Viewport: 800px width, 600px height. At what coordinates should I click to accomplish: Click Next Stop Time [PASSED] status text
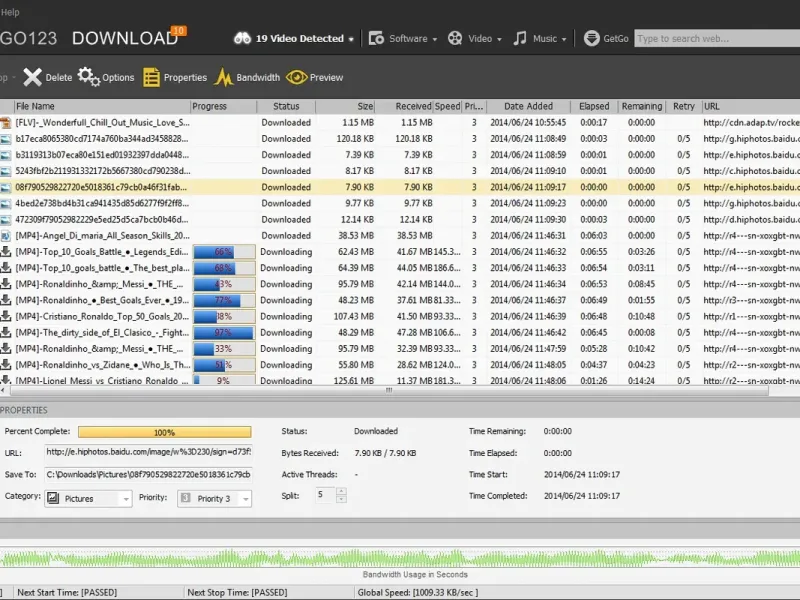point(237,592)
